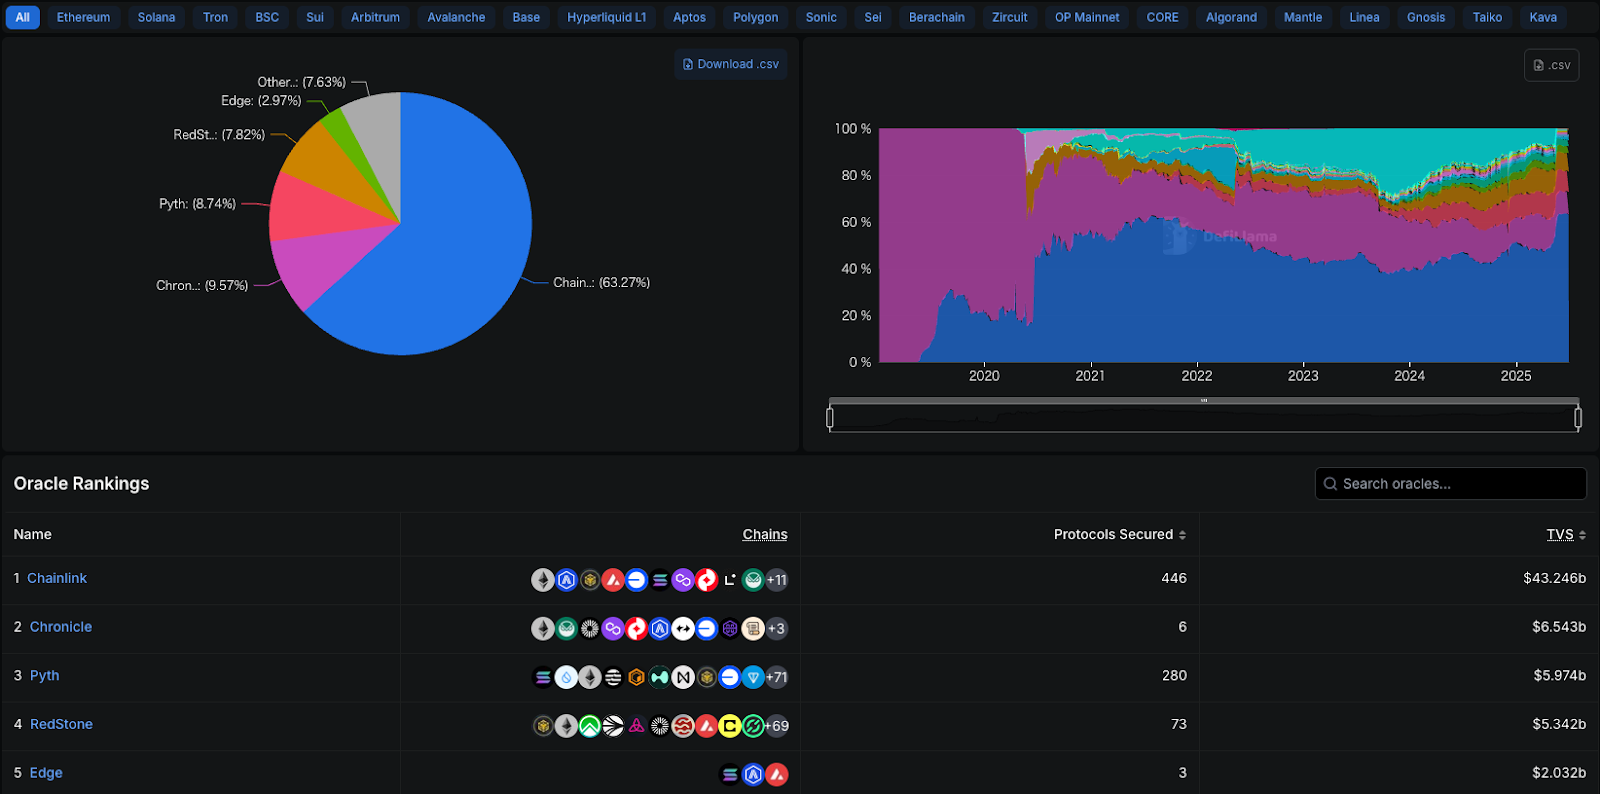Open the Chronicle oracle link
The image size is (1600, 794).
point(61,627)
